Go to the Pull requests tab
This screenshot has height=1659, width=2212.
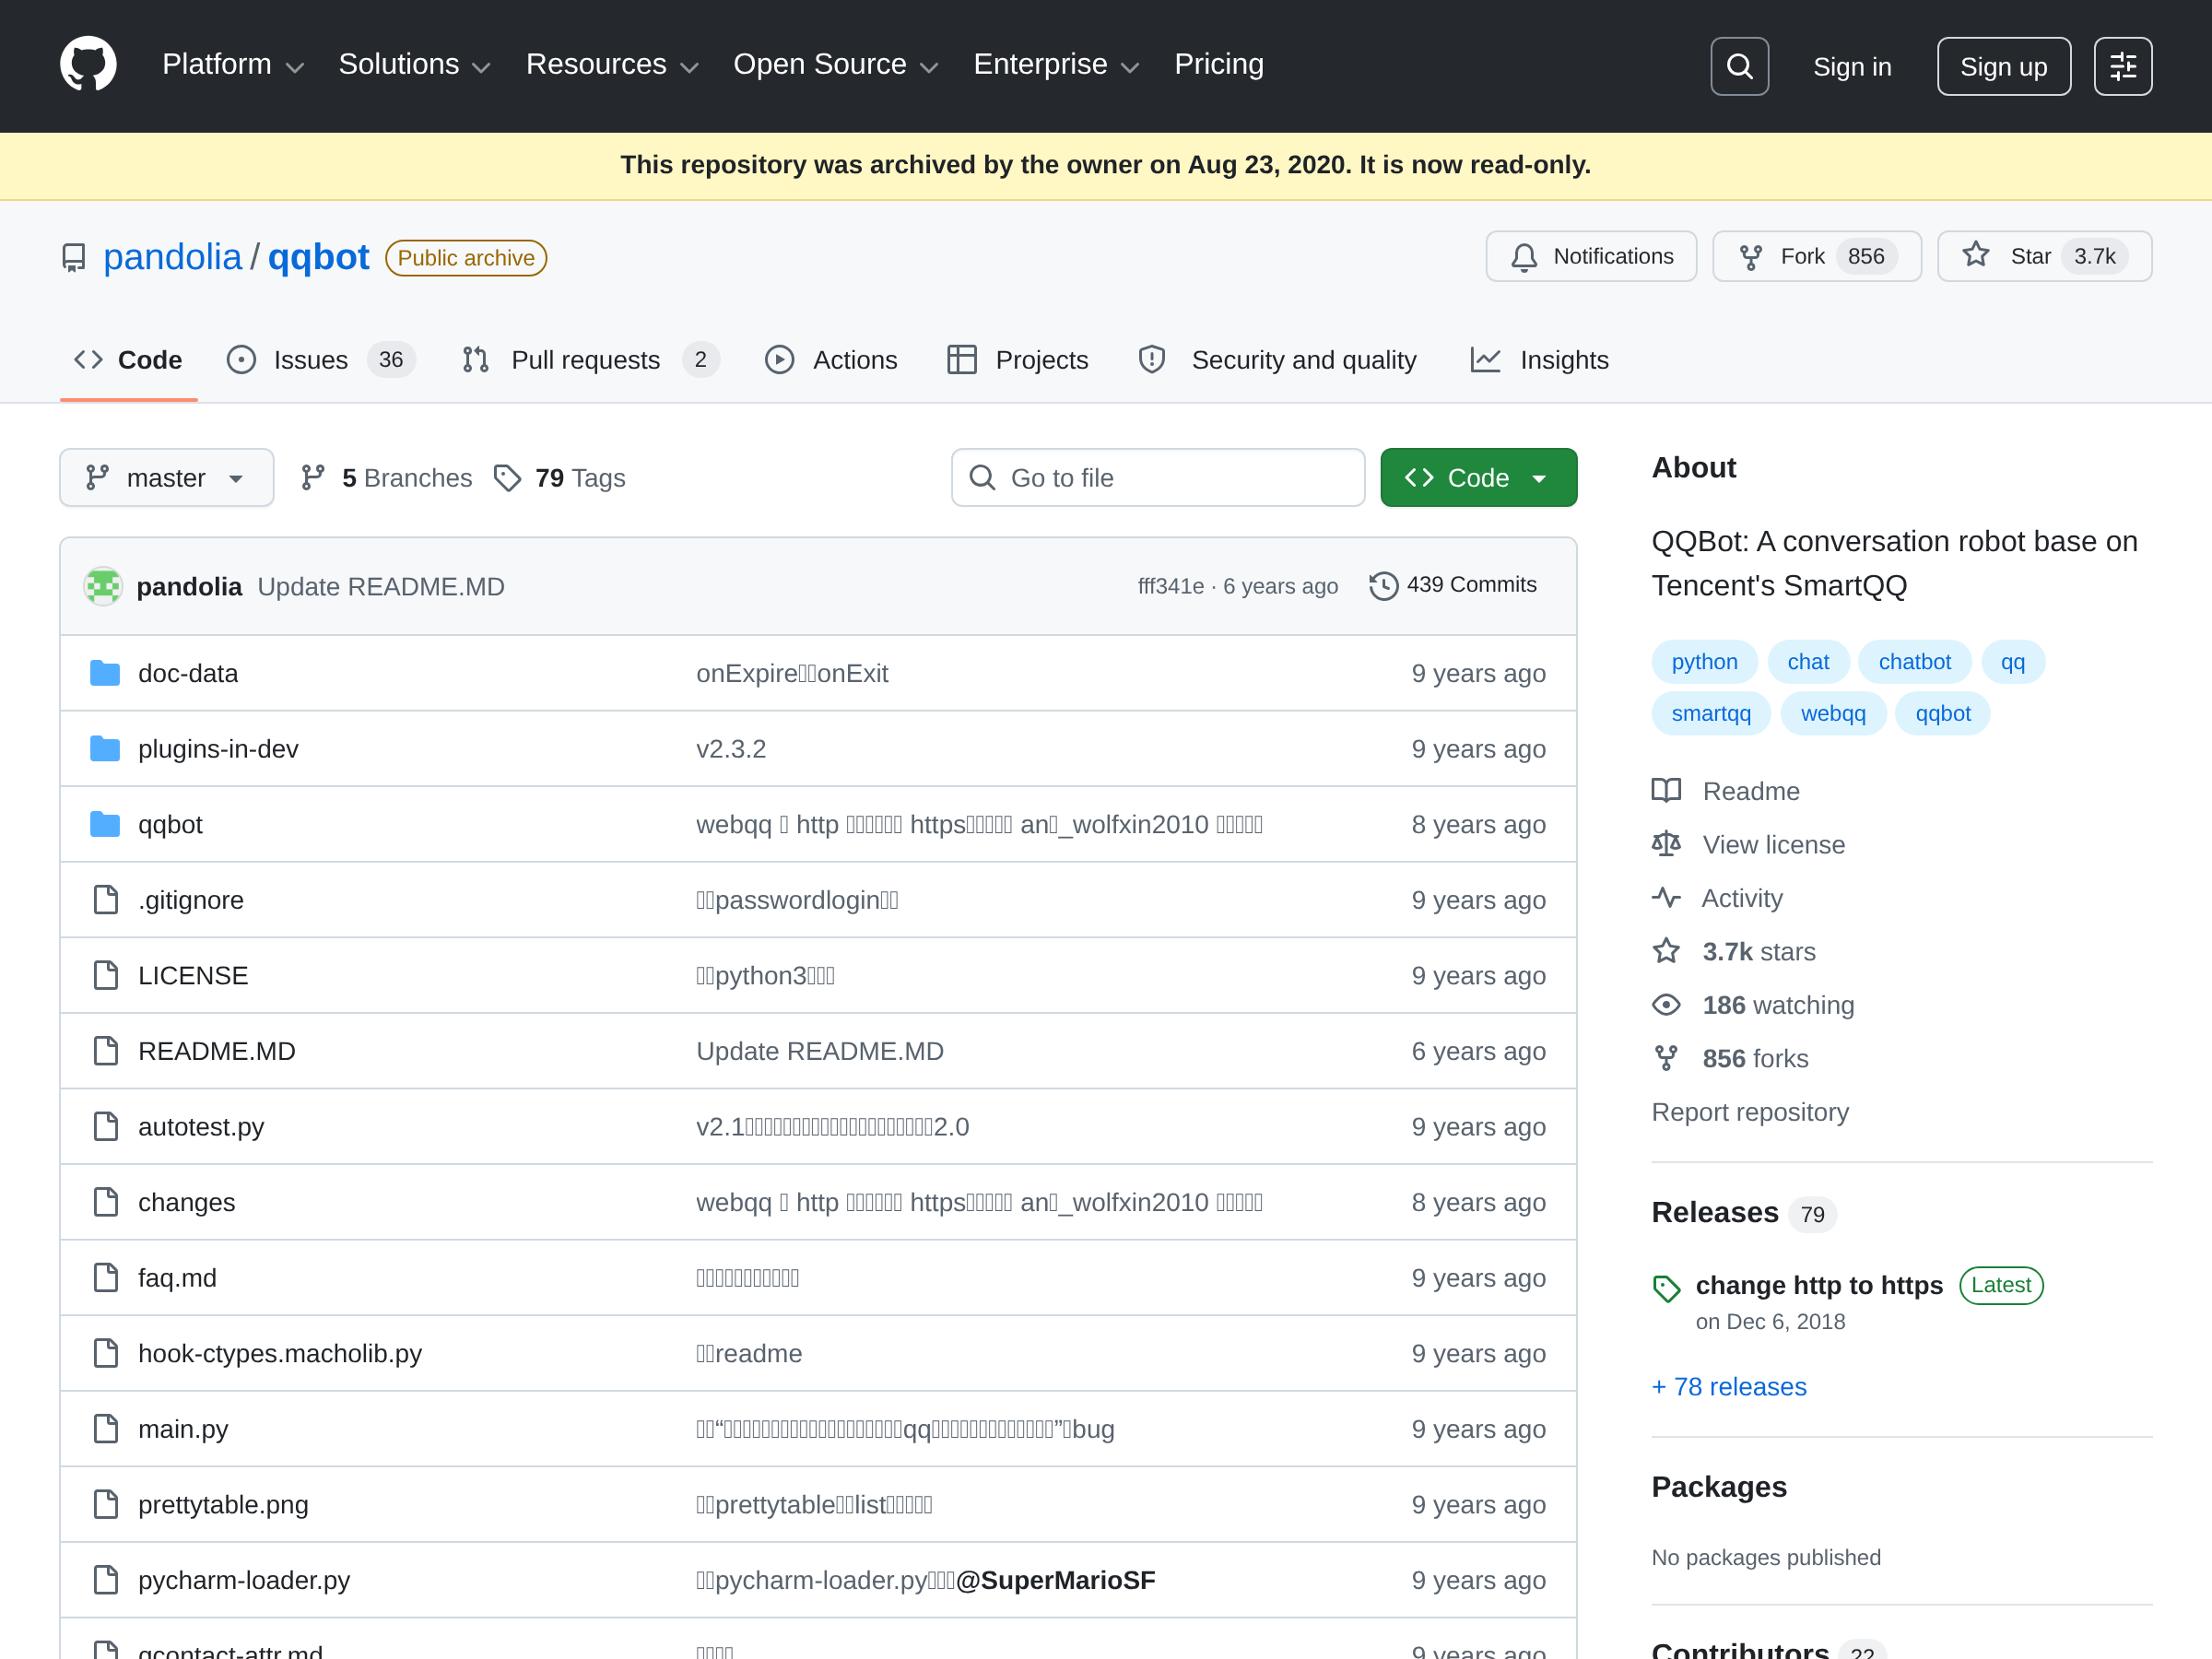585,360
